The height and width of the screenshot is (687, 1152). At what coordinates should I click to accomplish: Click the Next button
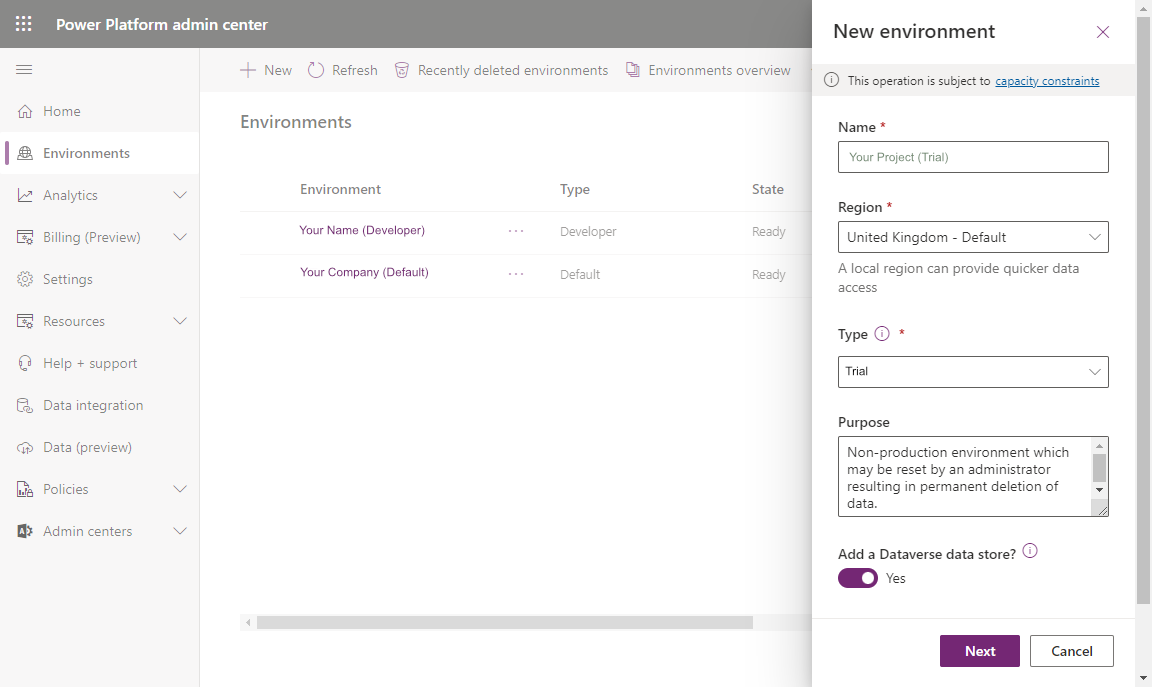pyautogui.click(x=979, y=650)
